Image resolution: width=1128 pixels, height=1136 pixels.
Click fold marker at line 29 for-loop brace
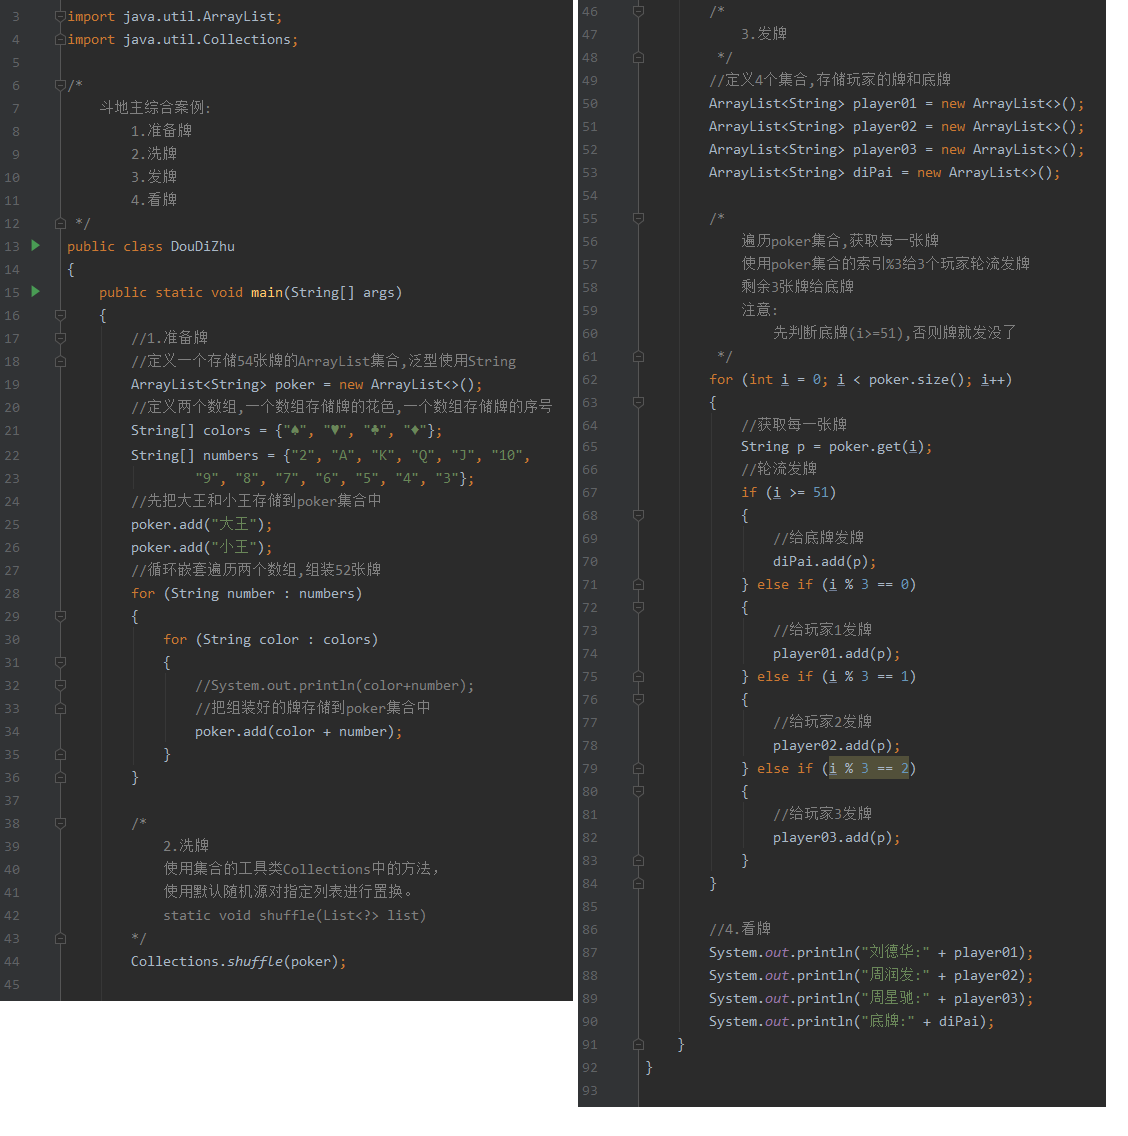pos(60,616)
